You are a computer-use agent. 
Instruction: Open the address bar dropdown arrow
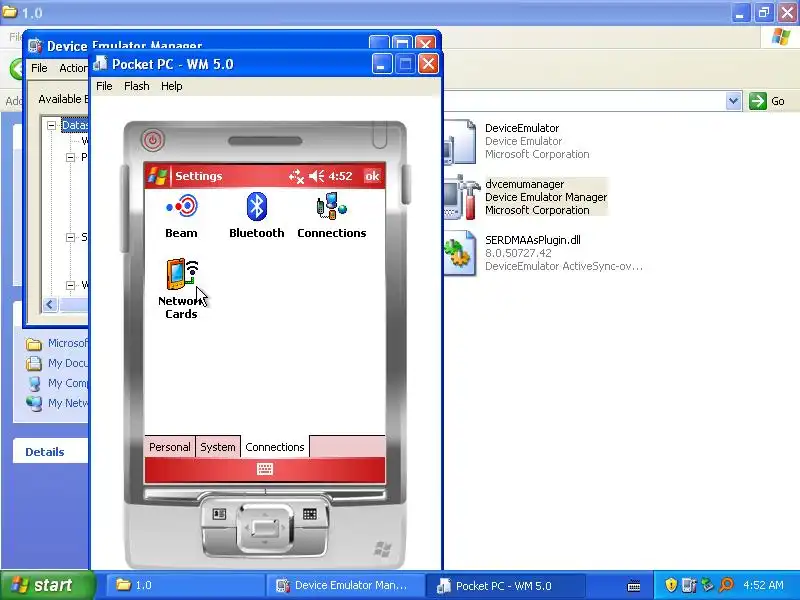733,101
